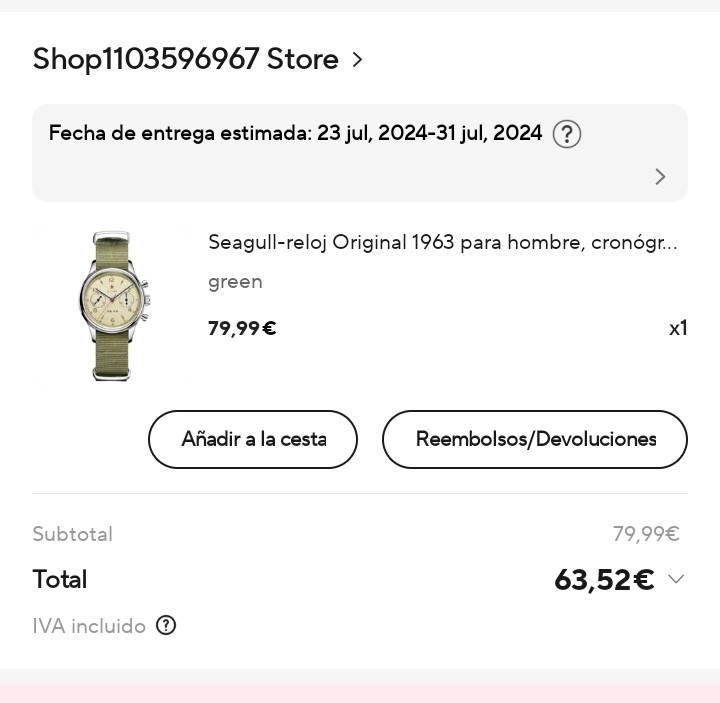
Task: Open help icon beside estimated delivery date
Action: point(567,134)
